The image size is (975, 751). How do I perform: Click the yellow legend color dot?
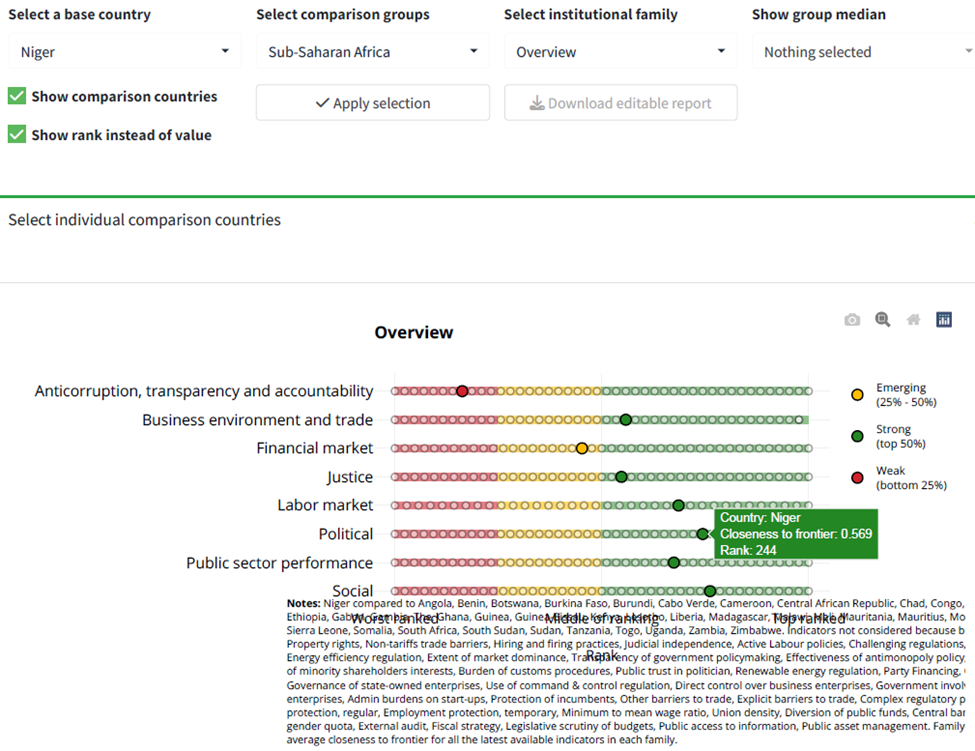(857, 394)
